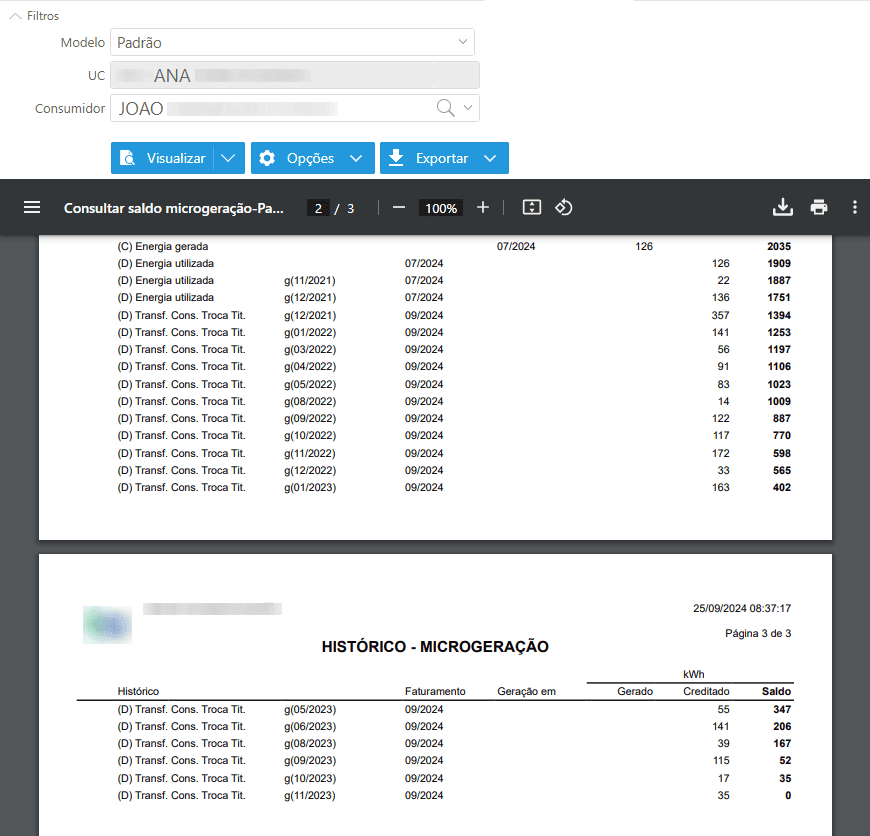Open the Exportar menu
Image resolution: width=870 pixels, height=836 pixels.
tap(444, 158)
